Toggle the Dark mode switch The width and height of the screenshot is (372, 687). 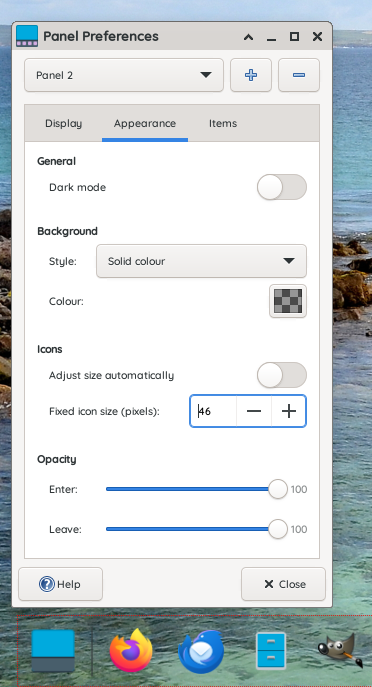click(x=282, y=187)
